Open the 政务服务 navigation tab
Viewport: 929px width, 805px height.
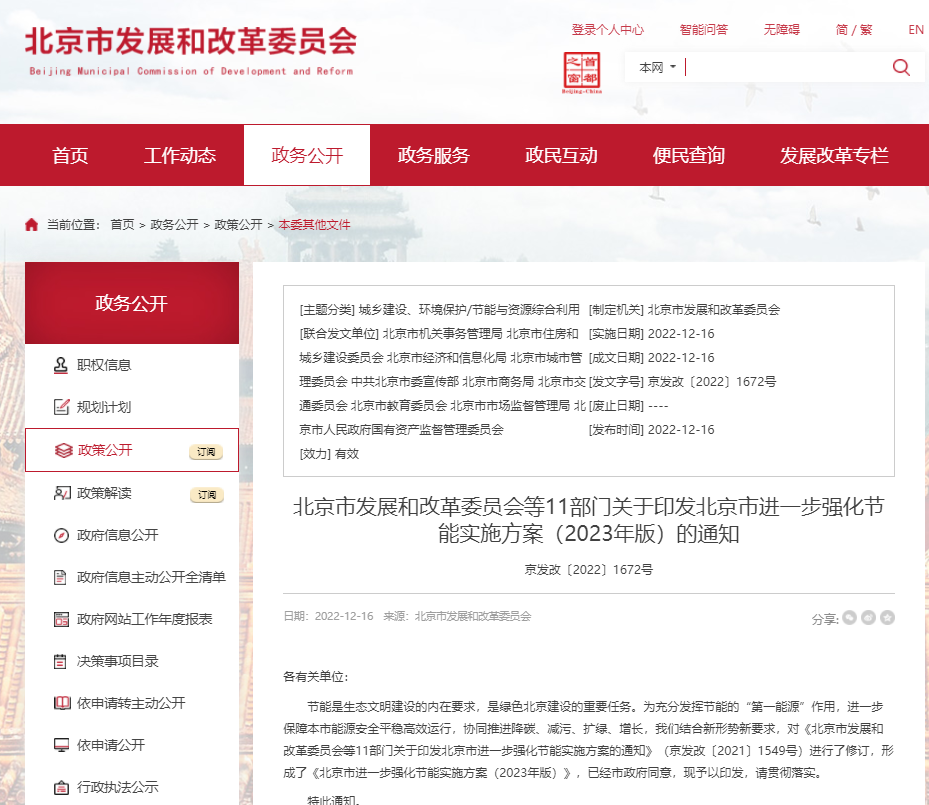tap(434, 155)
